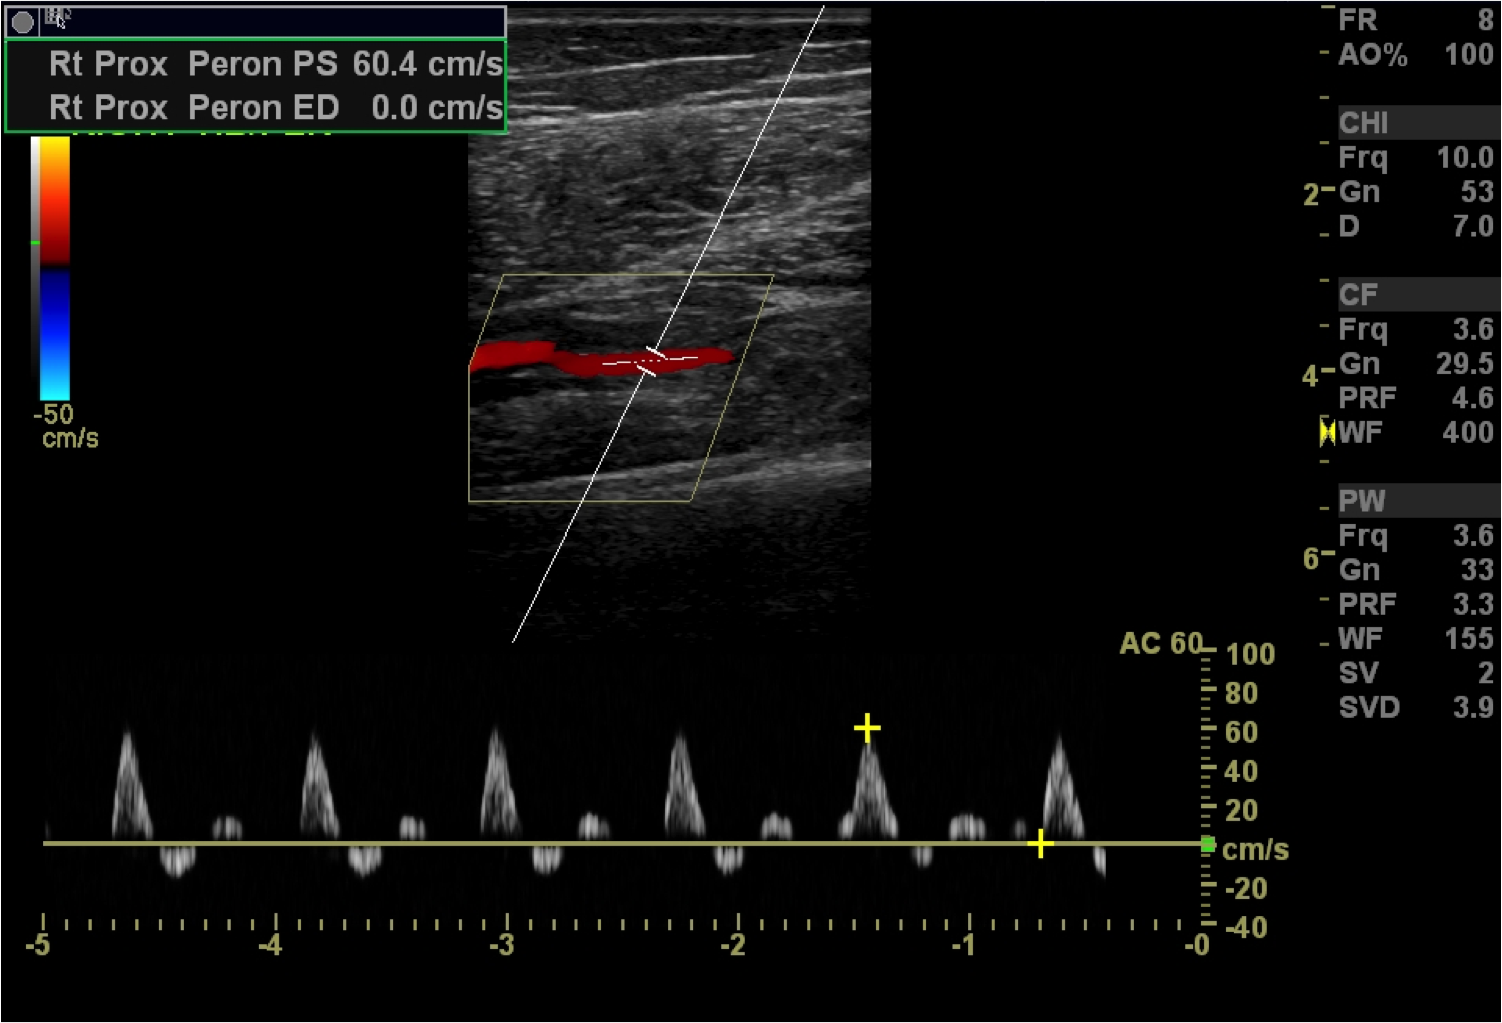1502x1023 pixels.
Task: Click the red color flow in vessel
Action: 520,356
